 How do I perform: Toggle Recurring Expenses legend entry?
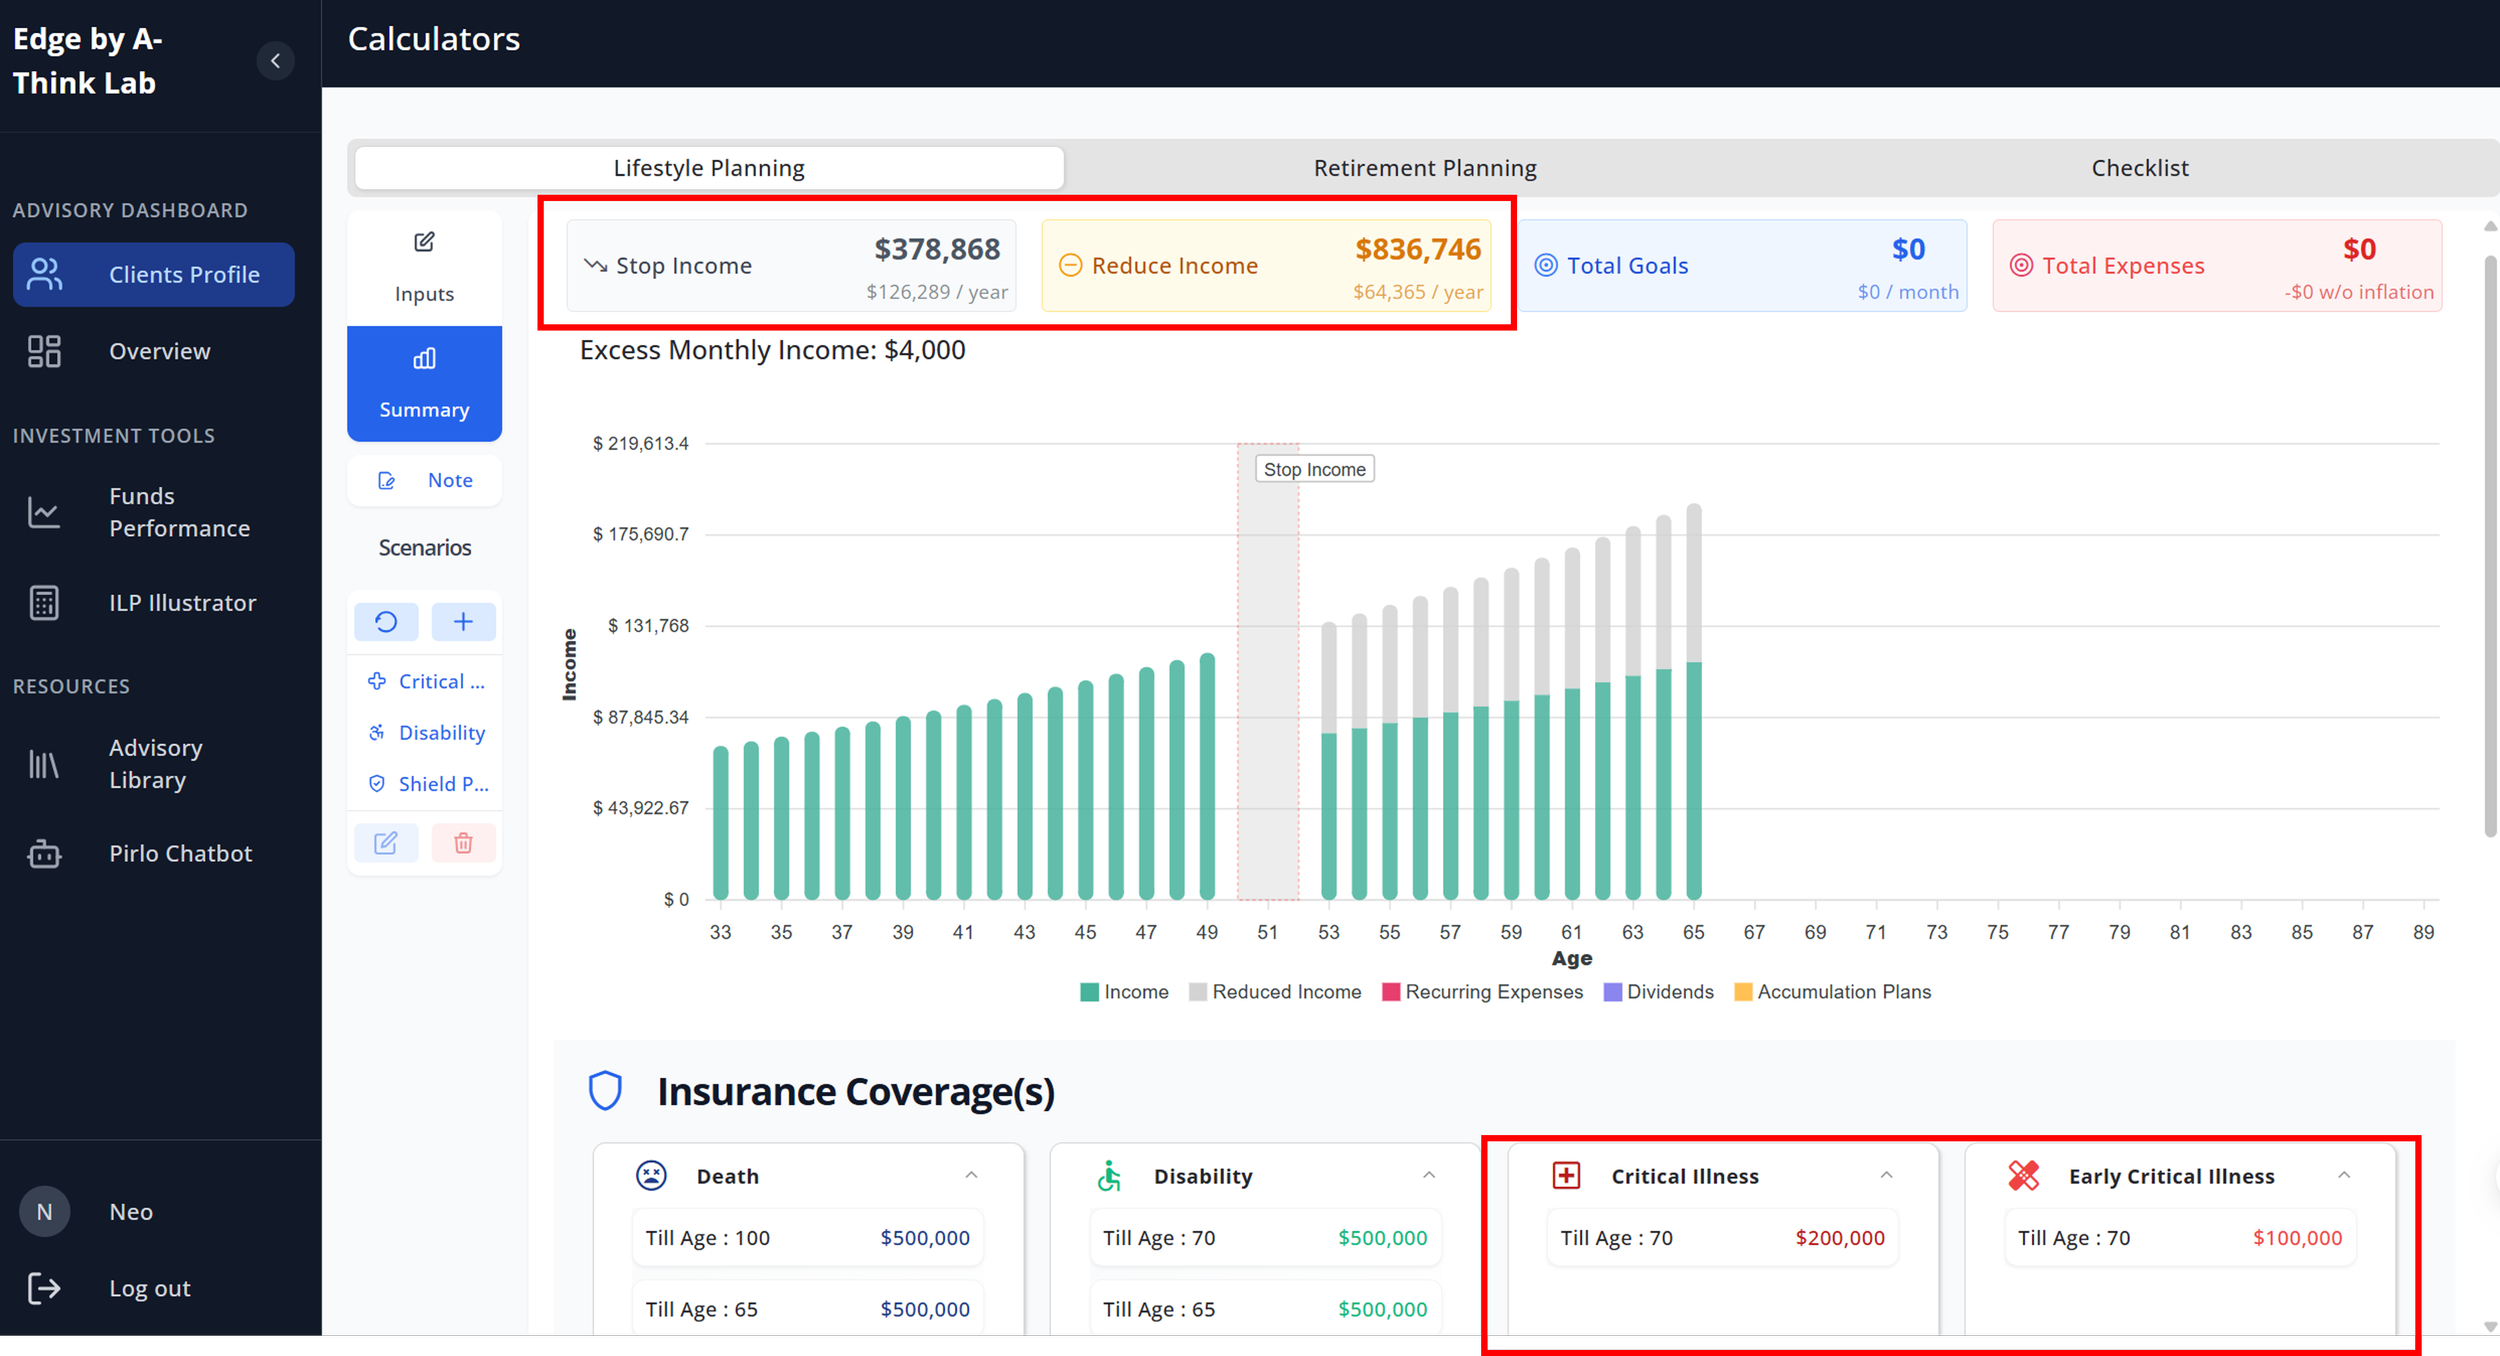point(1482,992)
